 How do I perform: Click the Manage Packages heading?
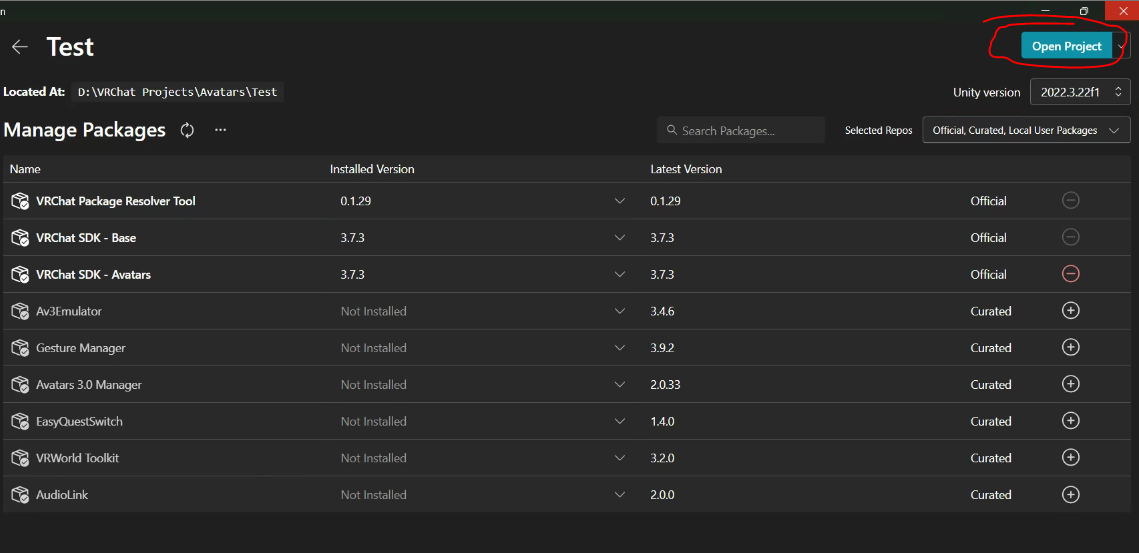pos(85,130)
